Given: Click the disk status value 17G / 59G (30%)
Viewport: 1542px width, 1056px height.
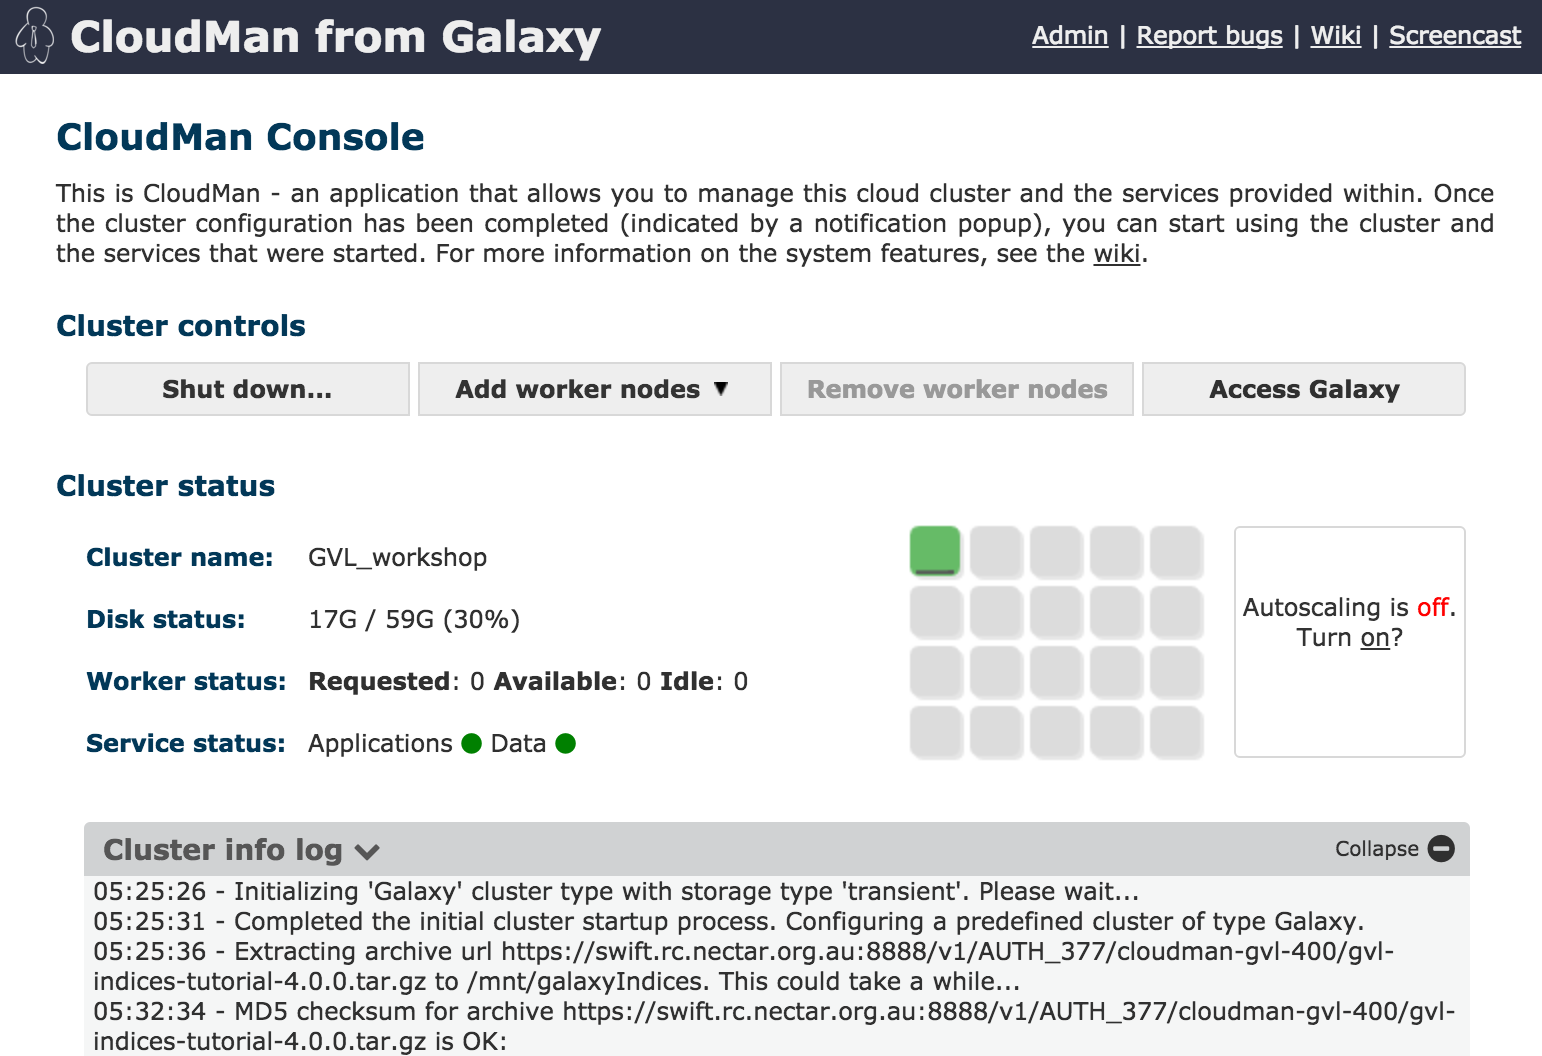Looking at the screenshot, I should pos(414,619).
